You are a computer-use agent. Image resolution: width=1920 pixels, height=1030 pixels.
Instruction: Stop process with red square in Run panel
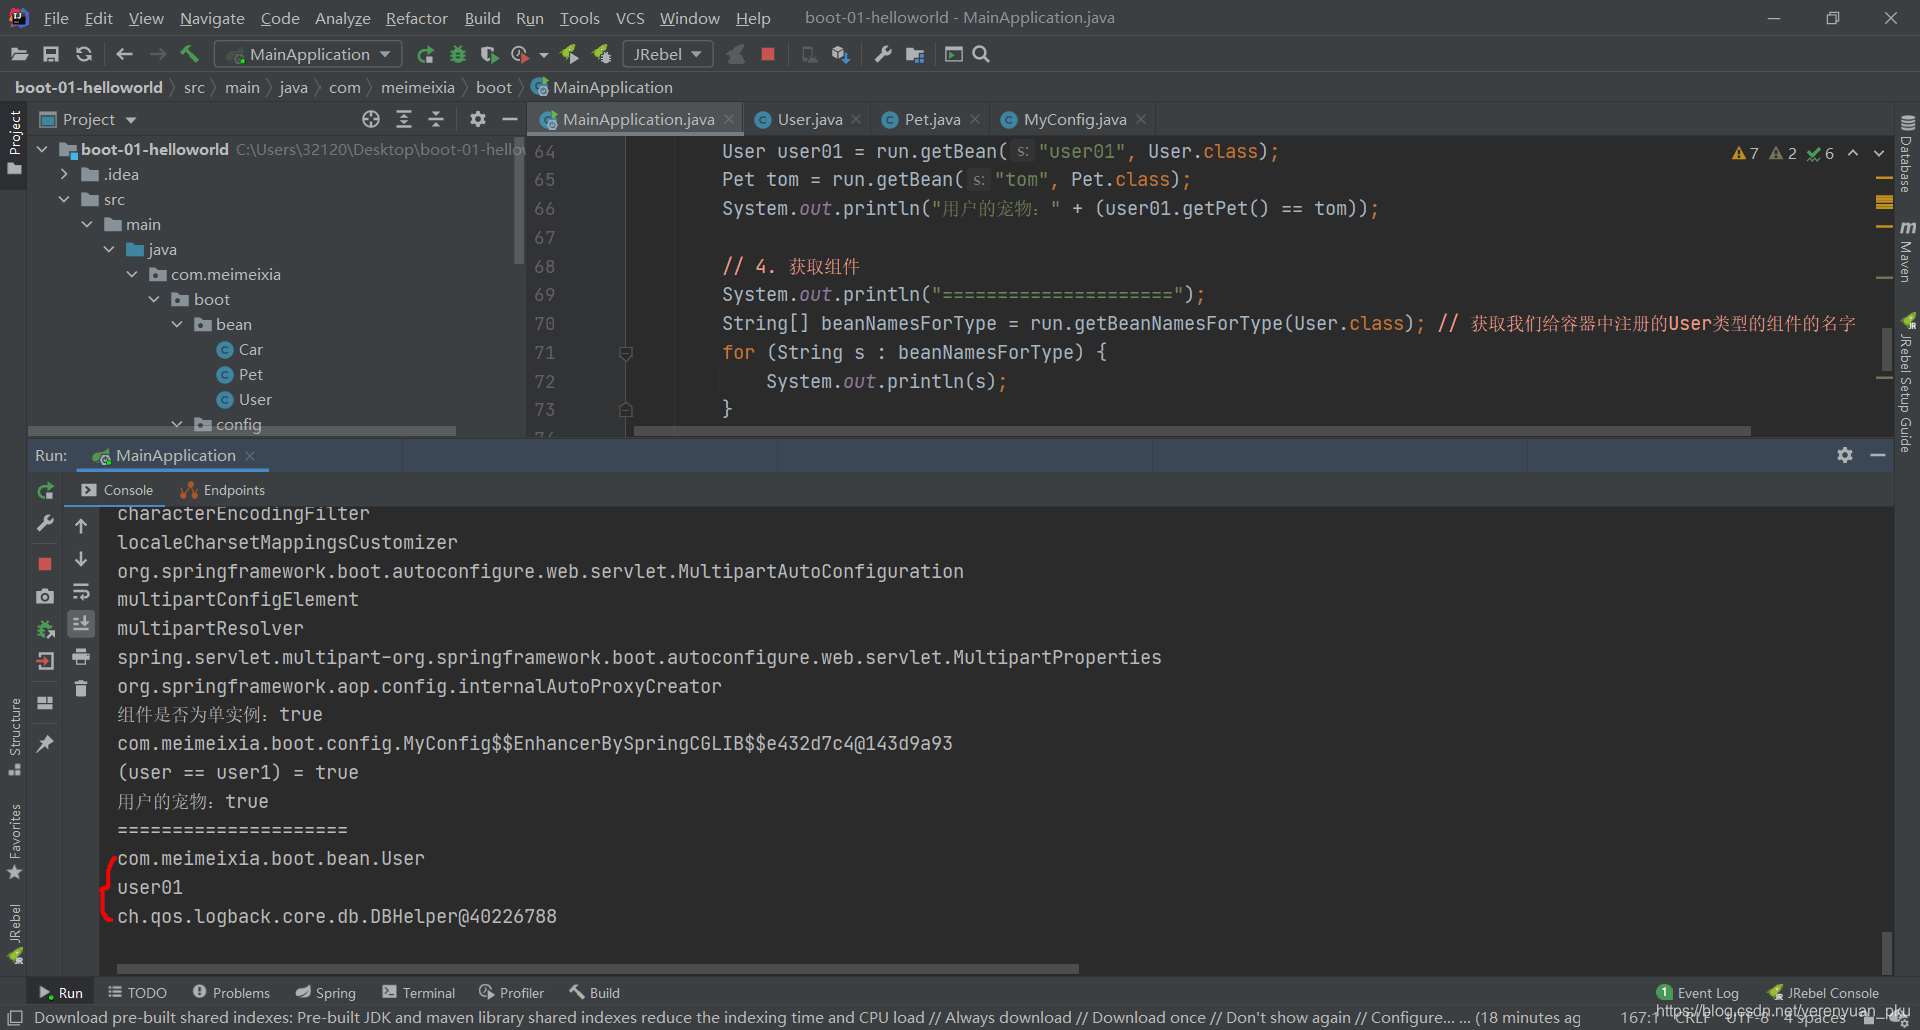click(x=45, y=564)
